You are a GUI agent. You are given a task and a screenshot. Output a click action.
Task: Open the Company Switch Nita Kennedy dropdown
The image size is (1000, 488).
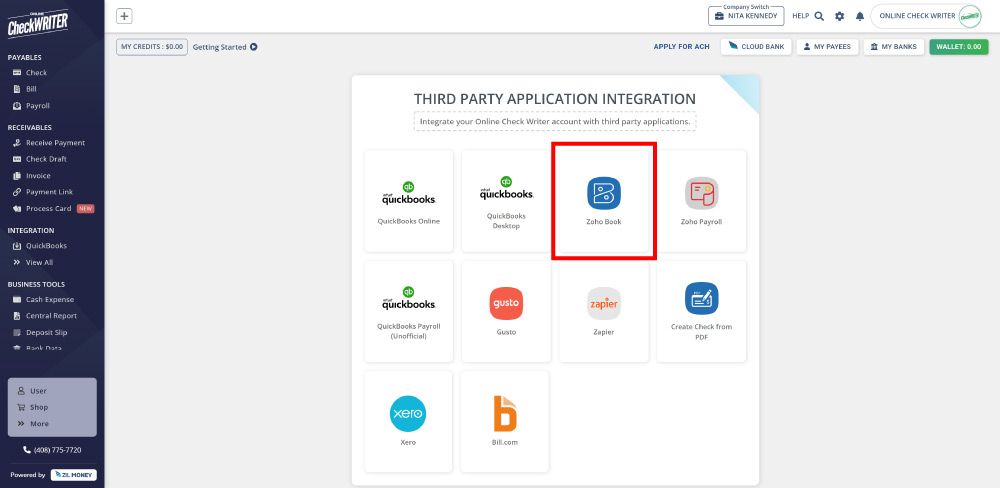(x=746, y=16)
